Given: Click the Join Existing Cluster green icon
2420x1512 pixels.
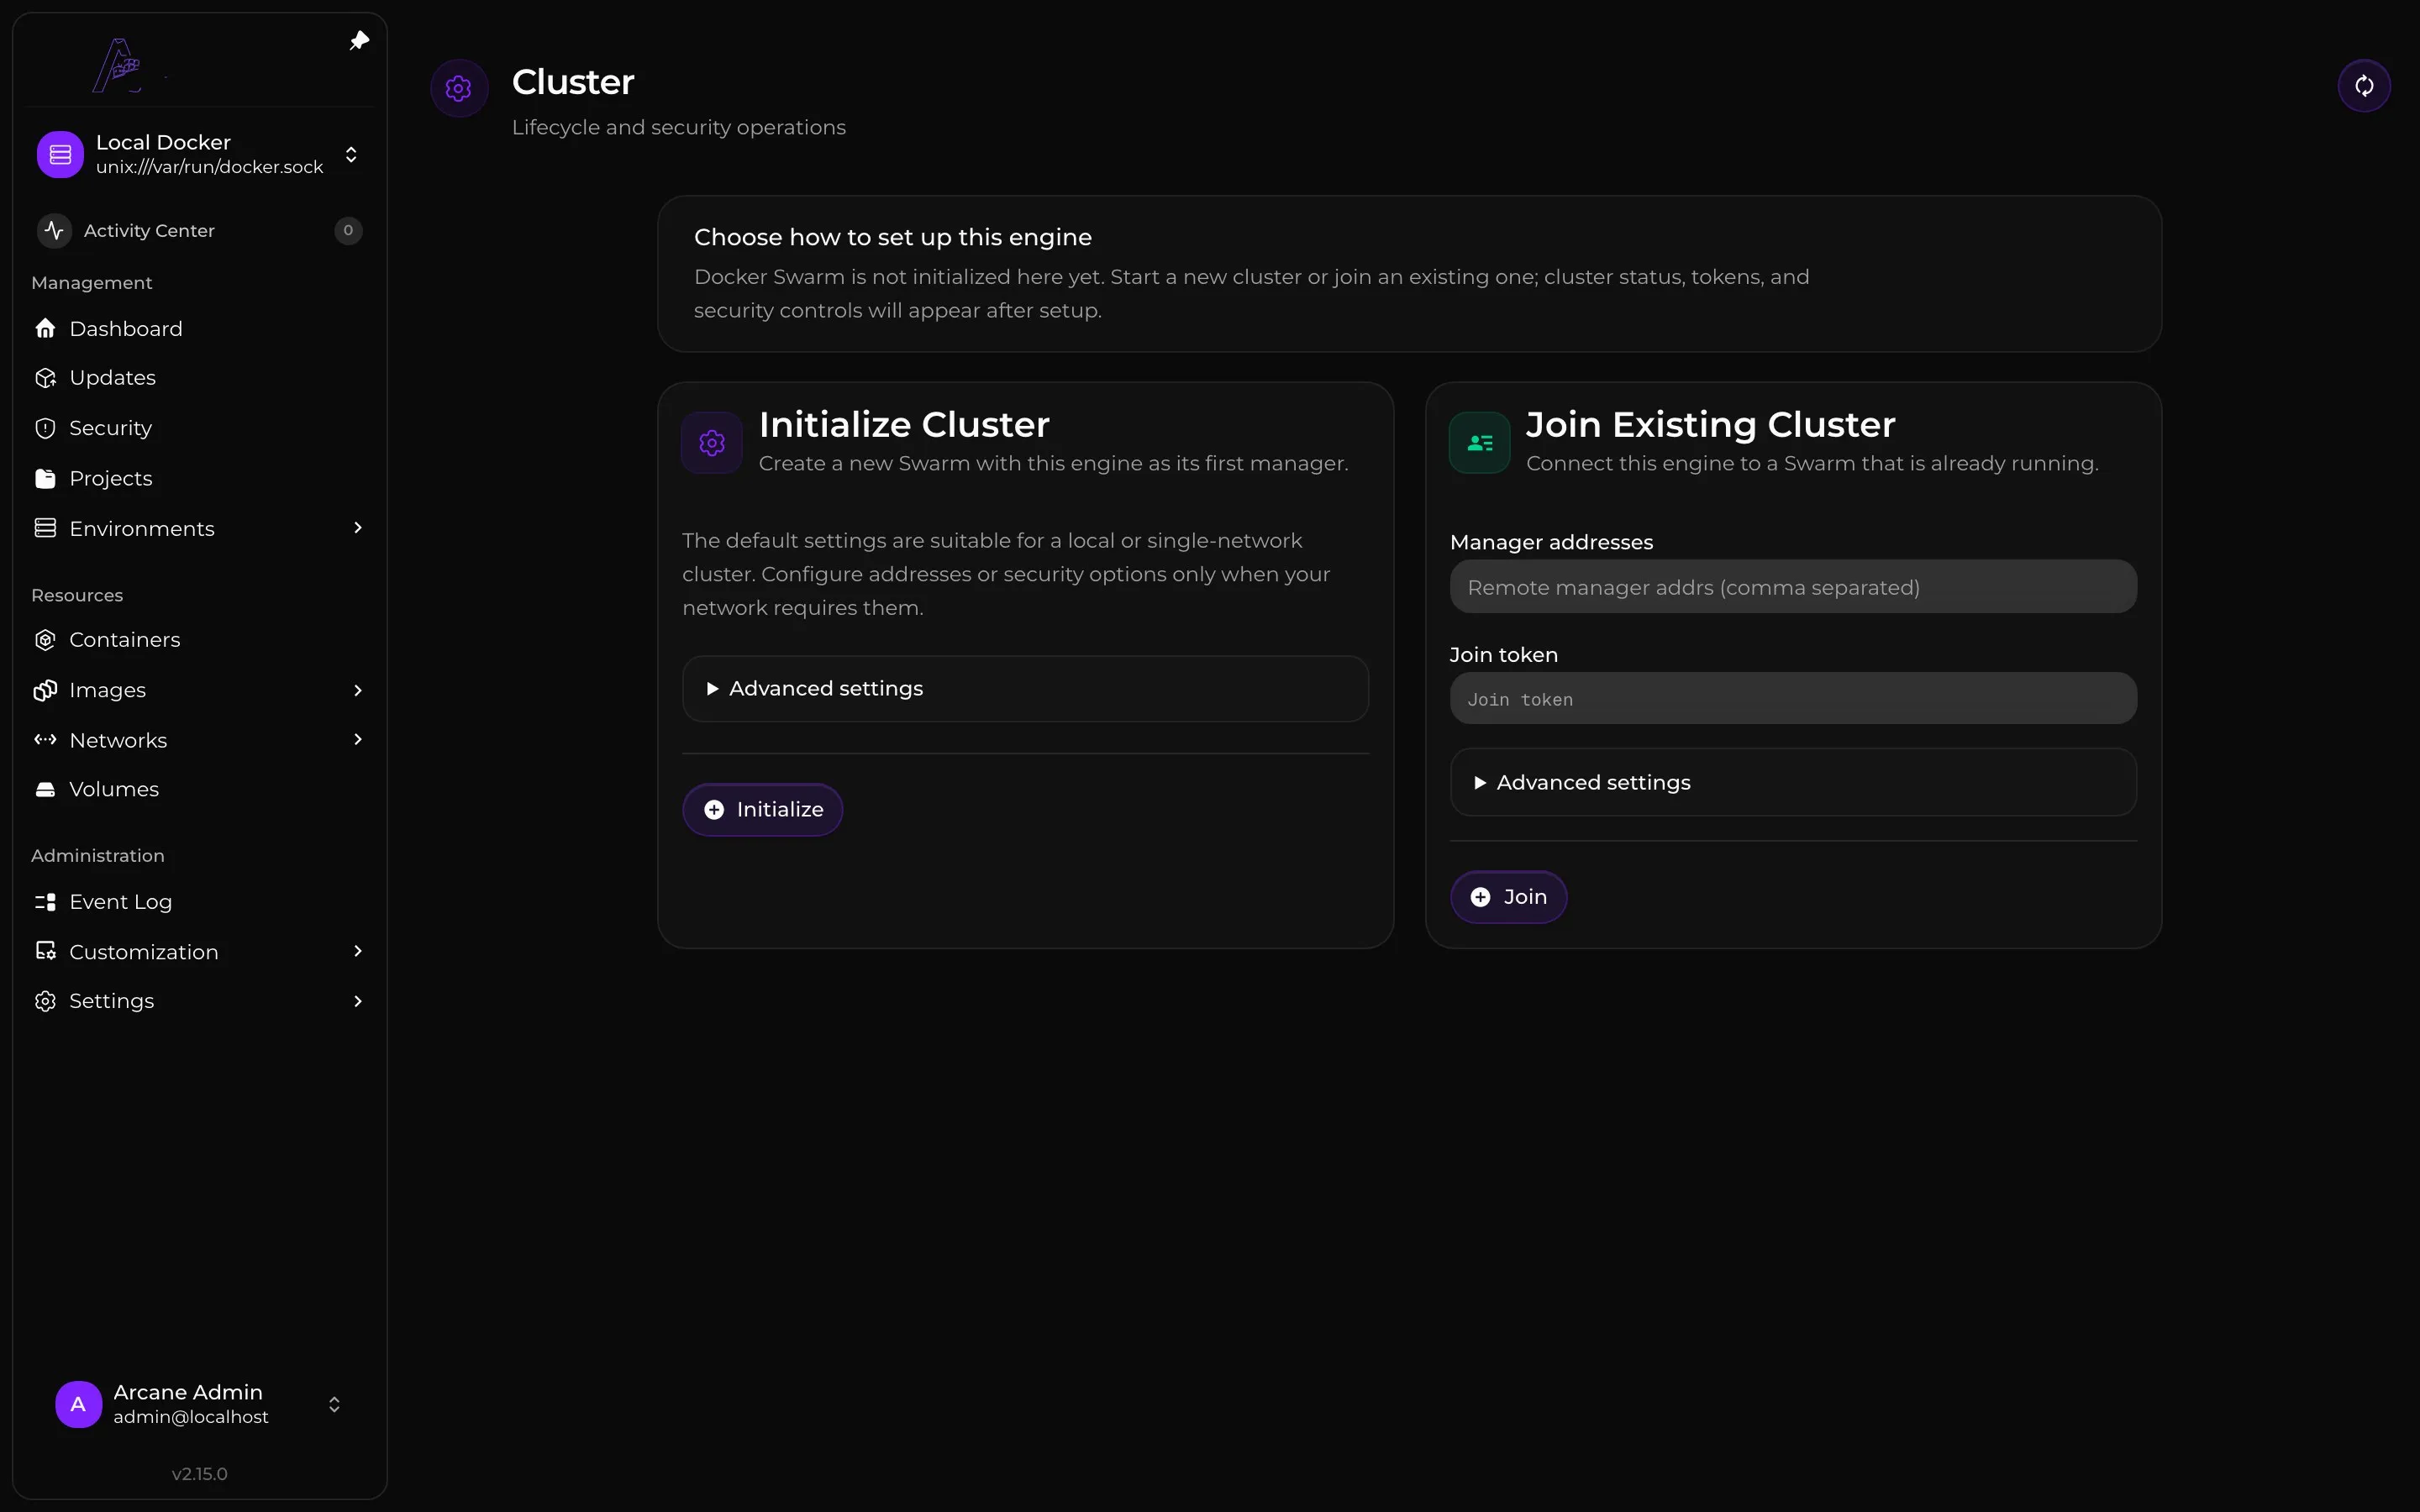Looking at the screenshot, I should [1480, 443].
